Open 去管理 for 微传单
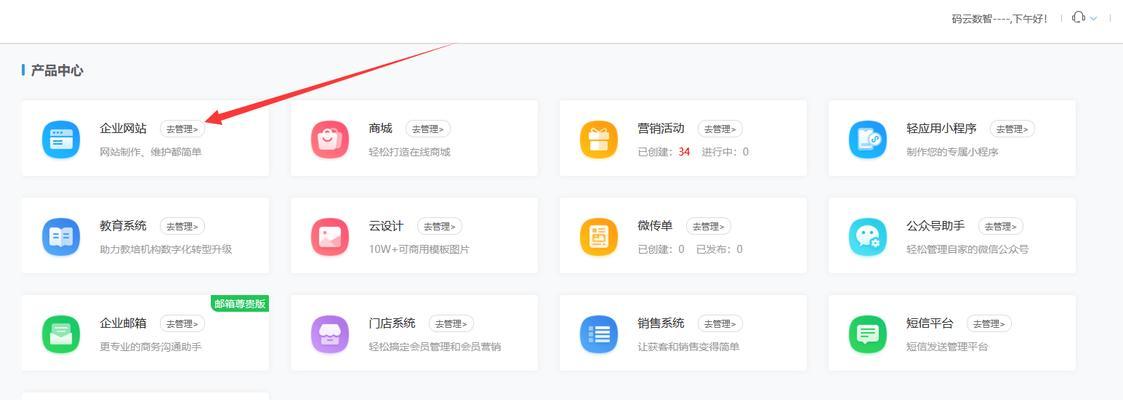 (708, 226)
